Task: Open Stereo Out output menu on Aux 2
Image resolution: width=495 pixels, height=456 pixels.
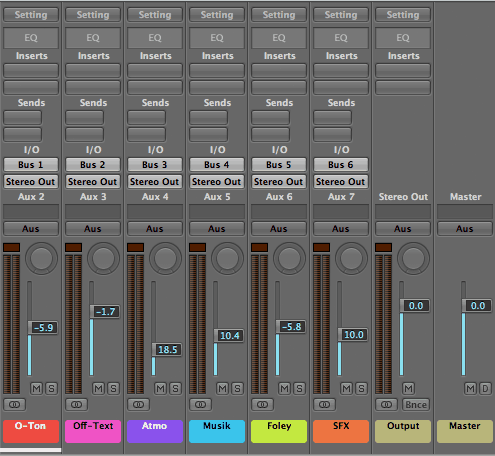Action: (31, 182)
